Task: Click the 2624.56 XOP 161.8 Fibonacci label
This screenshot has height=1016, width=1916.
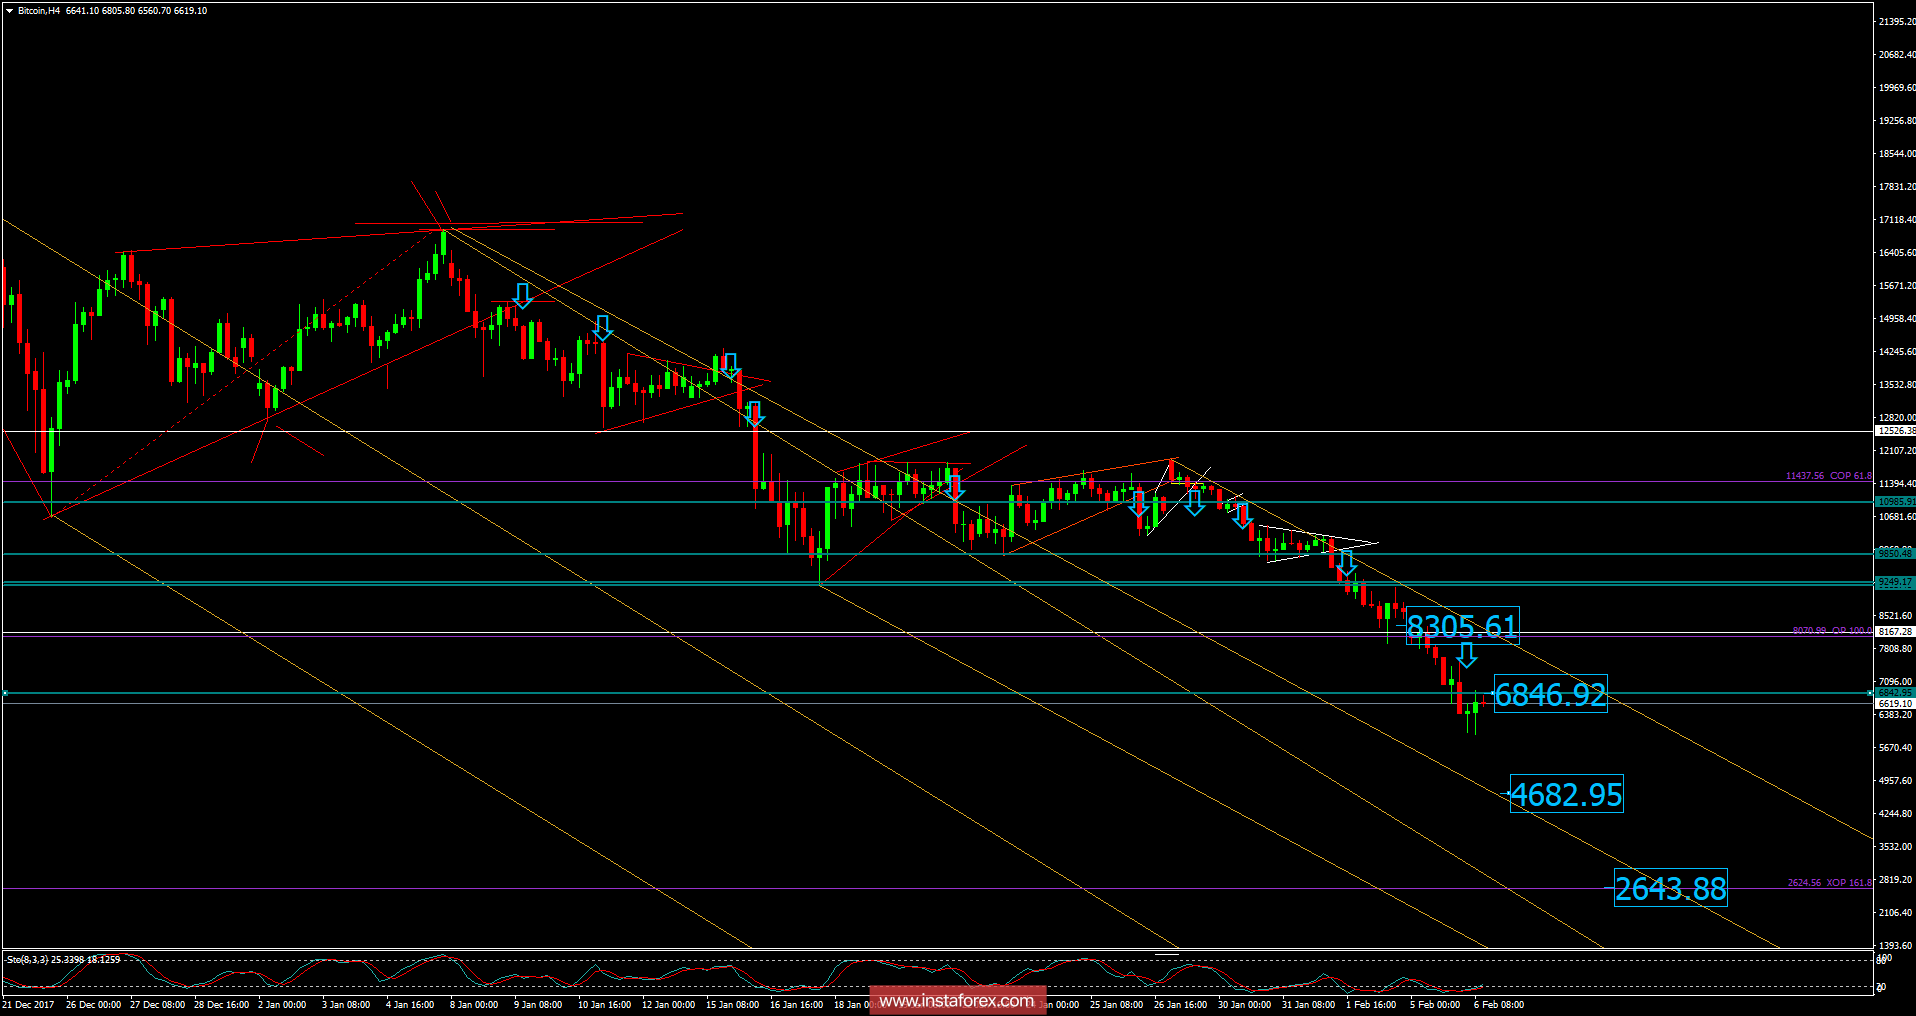Action: tap(1829, 883)
